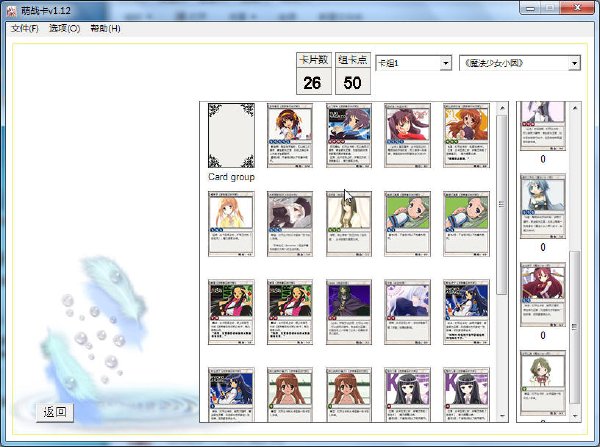Click the right card panel scrollbar thumb

(575, 327)
